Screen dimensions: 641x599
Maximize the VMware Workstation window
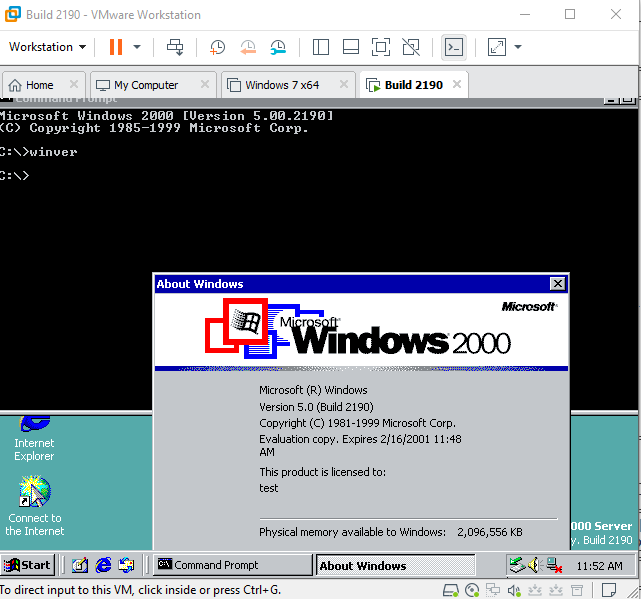click(x=570, y=14)
